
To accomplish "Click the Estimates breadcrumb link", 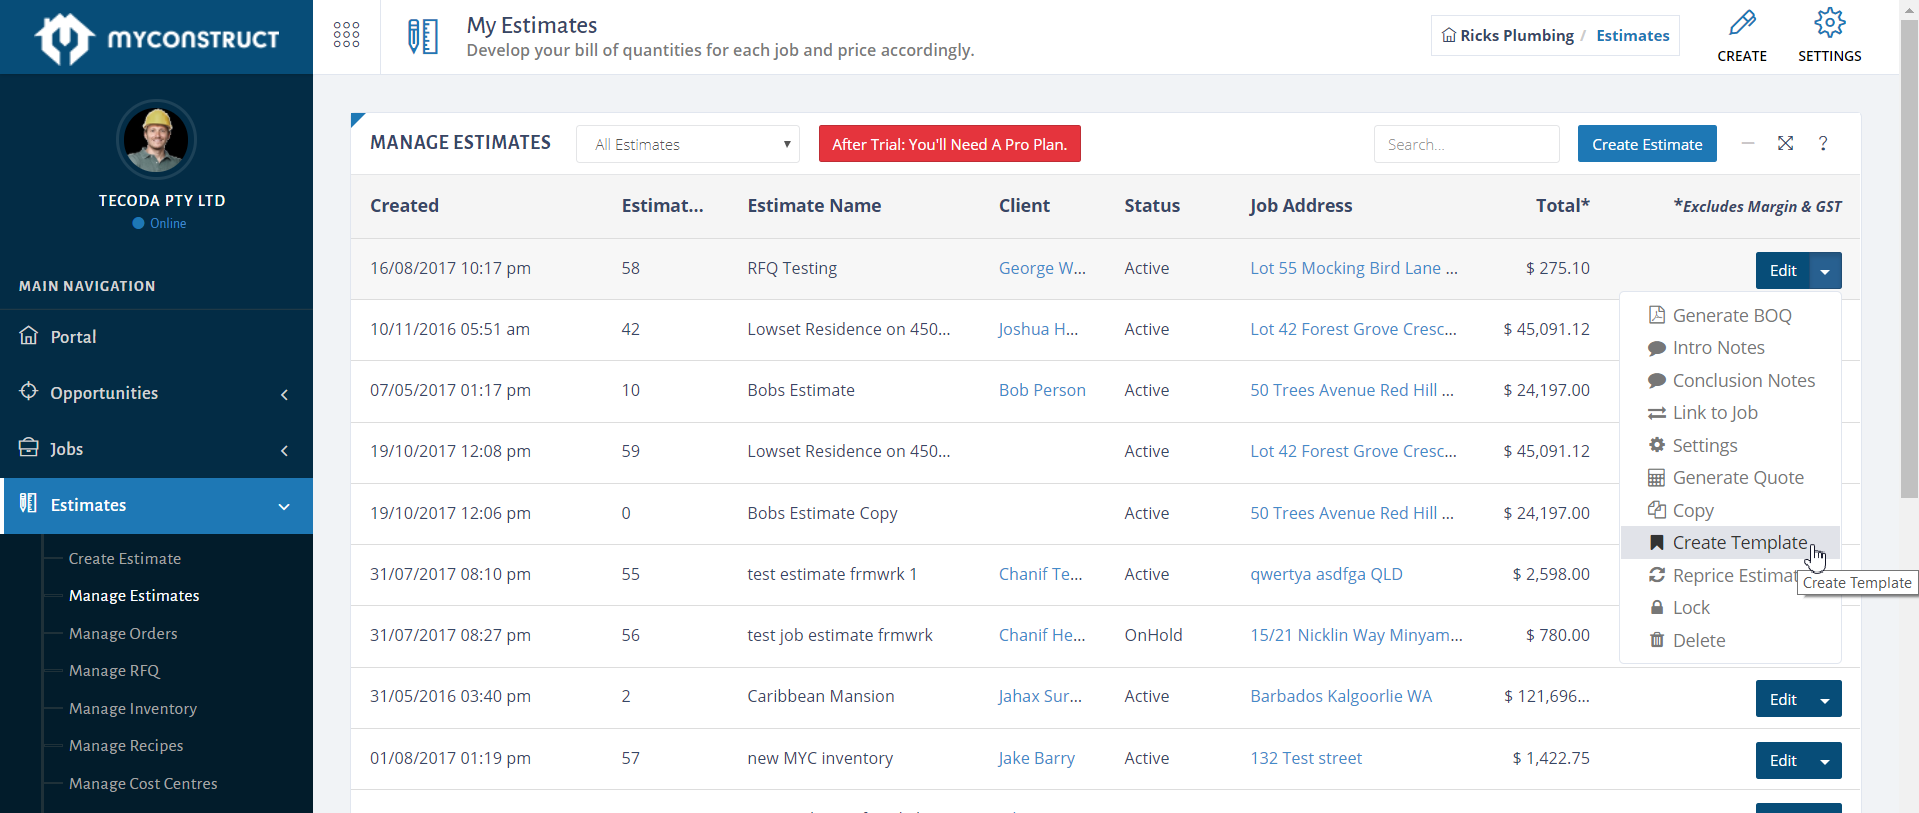I will click(1633, 35).
